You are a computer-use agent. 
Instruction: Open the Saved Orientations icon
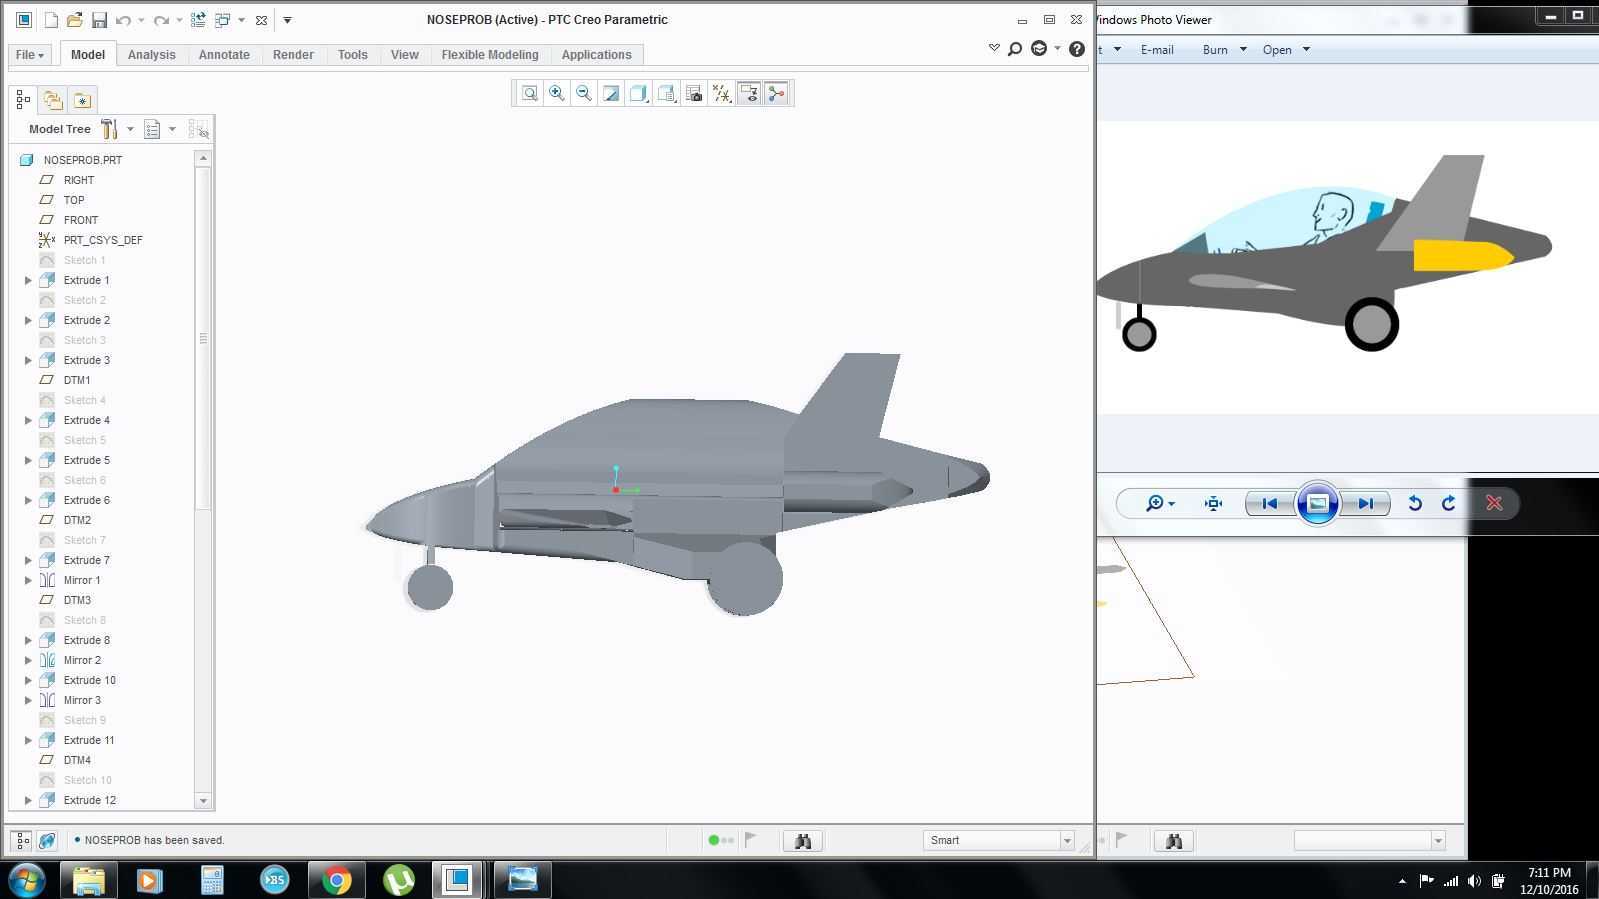pos(666,93)
